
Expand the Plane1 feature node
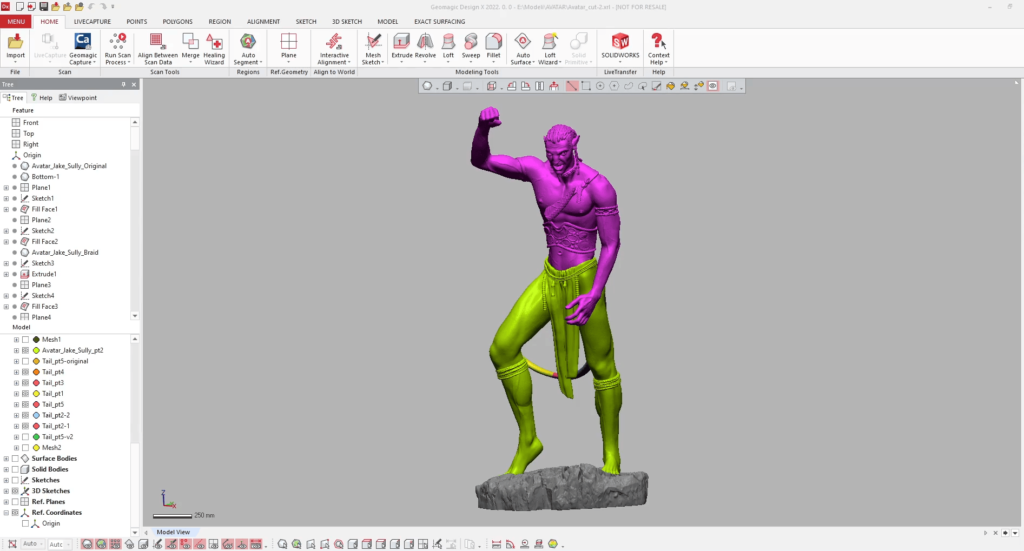click(x=7, y=187)
